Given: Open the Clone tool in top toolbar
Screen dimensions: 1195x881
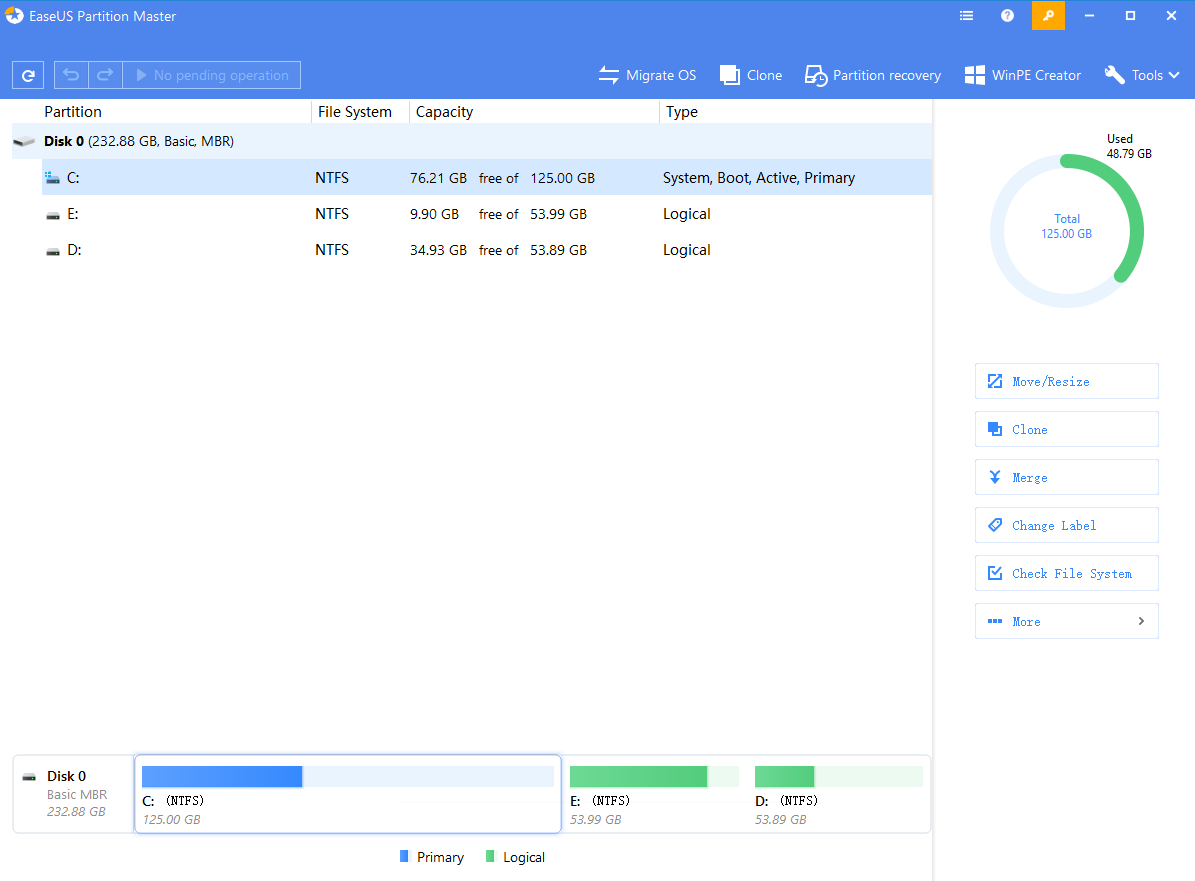Looking at the screenshot, I should pos(751,75).
